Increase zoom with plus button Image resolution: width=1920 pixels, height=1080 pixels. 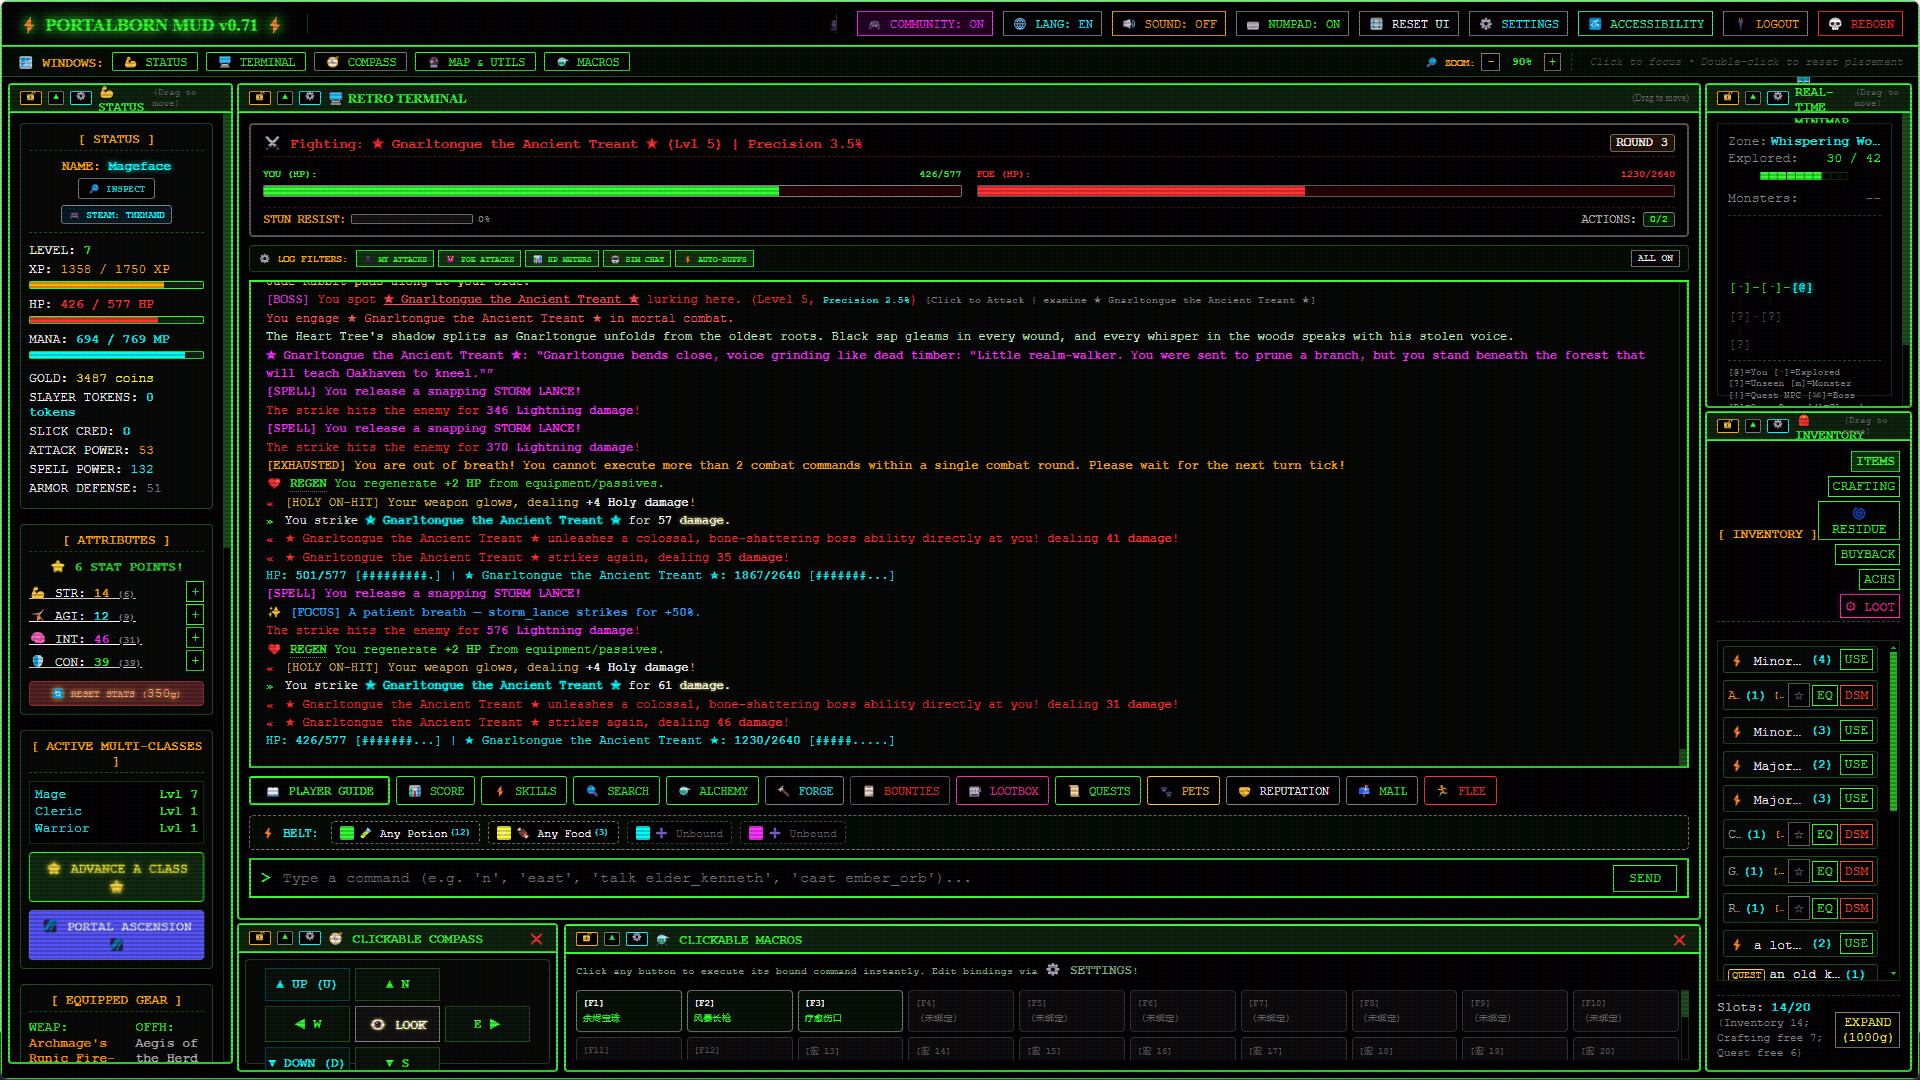coord(1552,62)
